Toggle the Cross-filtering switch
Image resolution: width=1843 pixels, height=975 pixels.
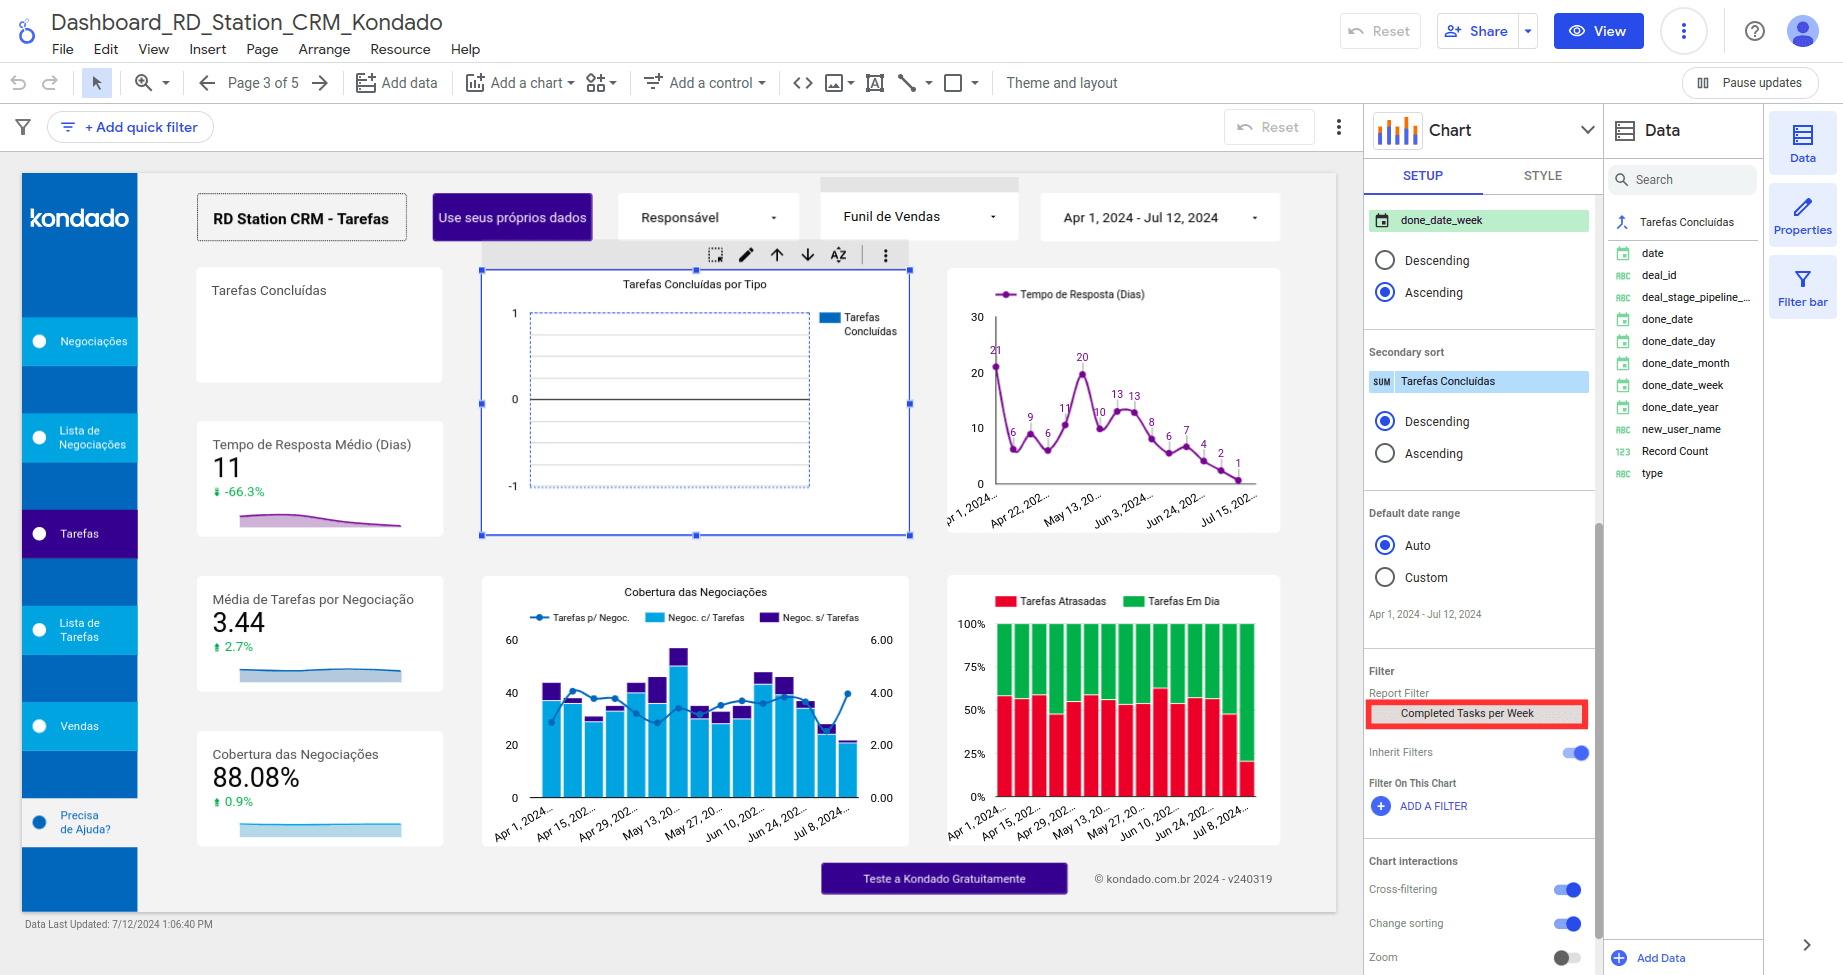1567,890
